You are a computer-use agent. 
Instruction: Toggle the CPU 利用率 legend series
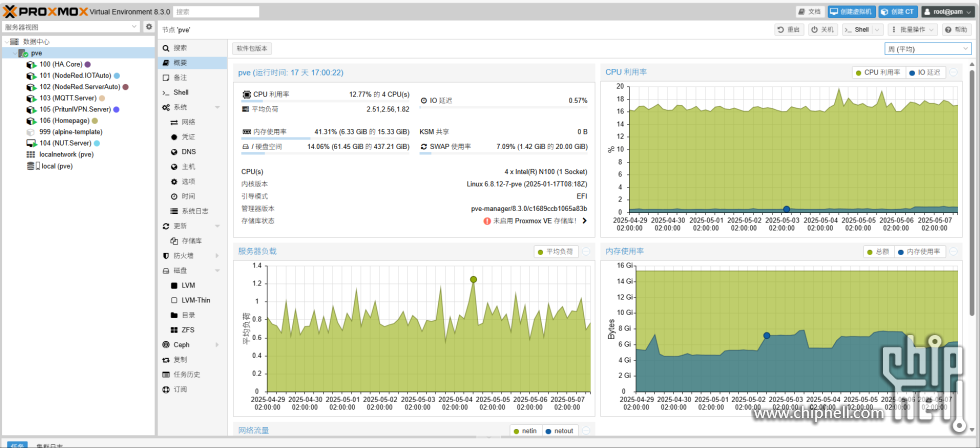coord(878,72)
